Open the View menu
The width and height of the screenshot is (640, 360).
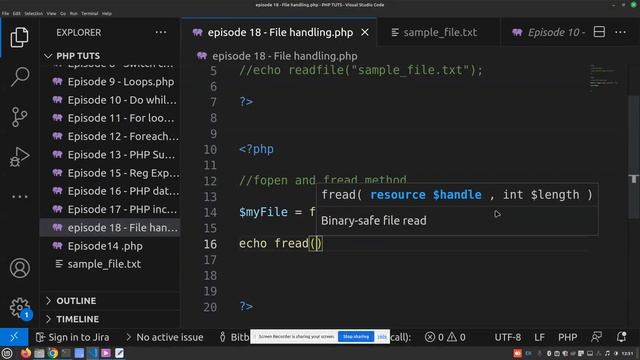coord(51,13)
